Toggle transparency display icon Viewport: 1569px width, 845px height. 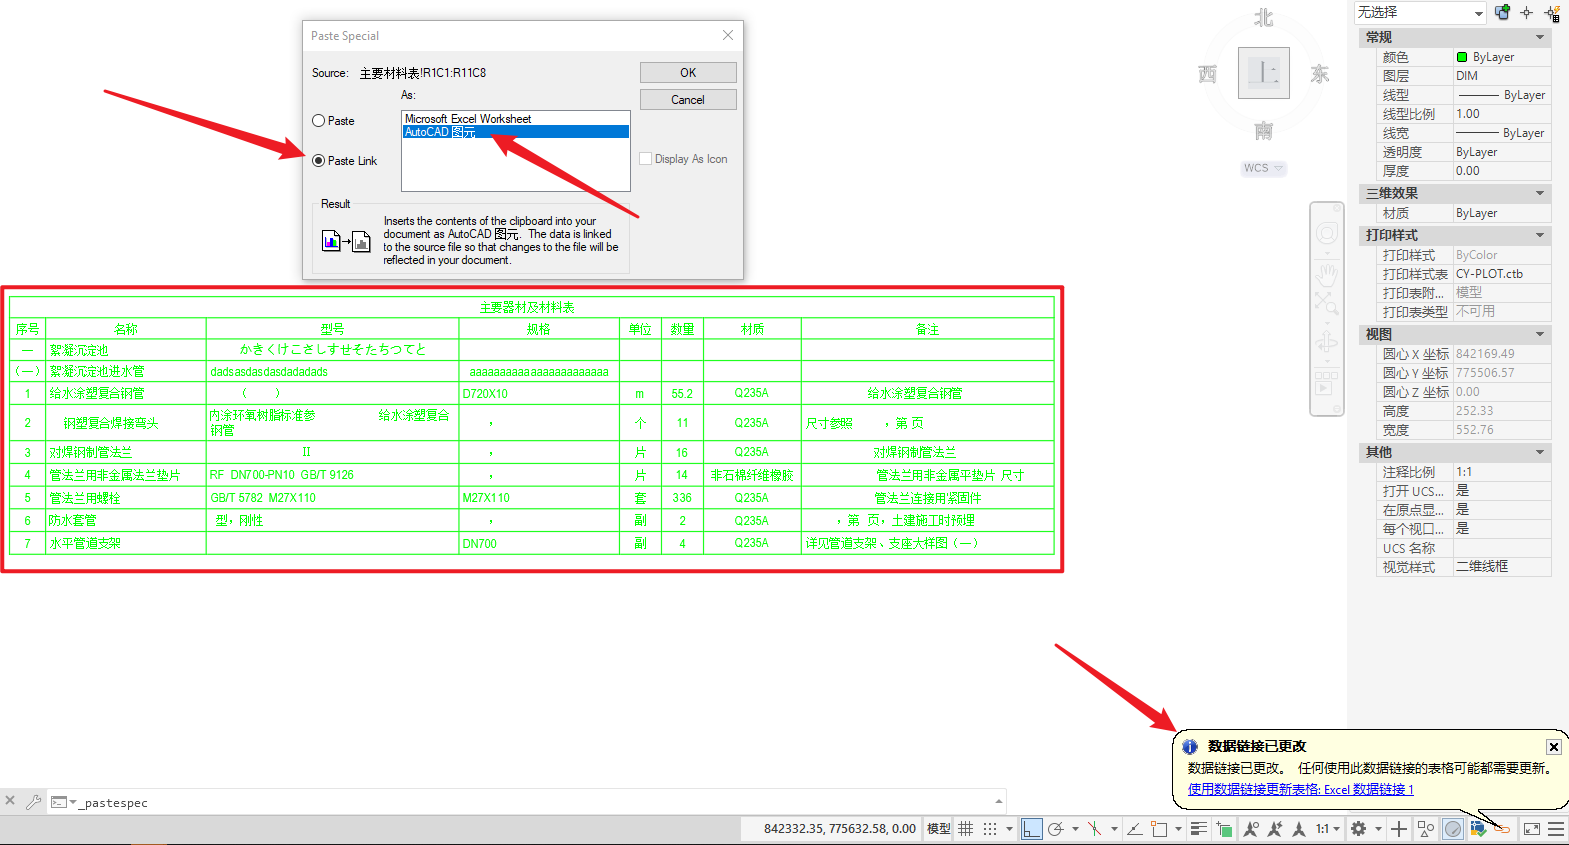[x=1224, y=829]
